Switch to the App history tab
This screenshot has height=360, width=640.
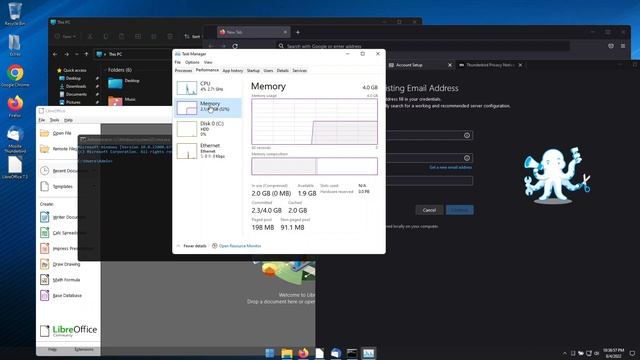233,71
